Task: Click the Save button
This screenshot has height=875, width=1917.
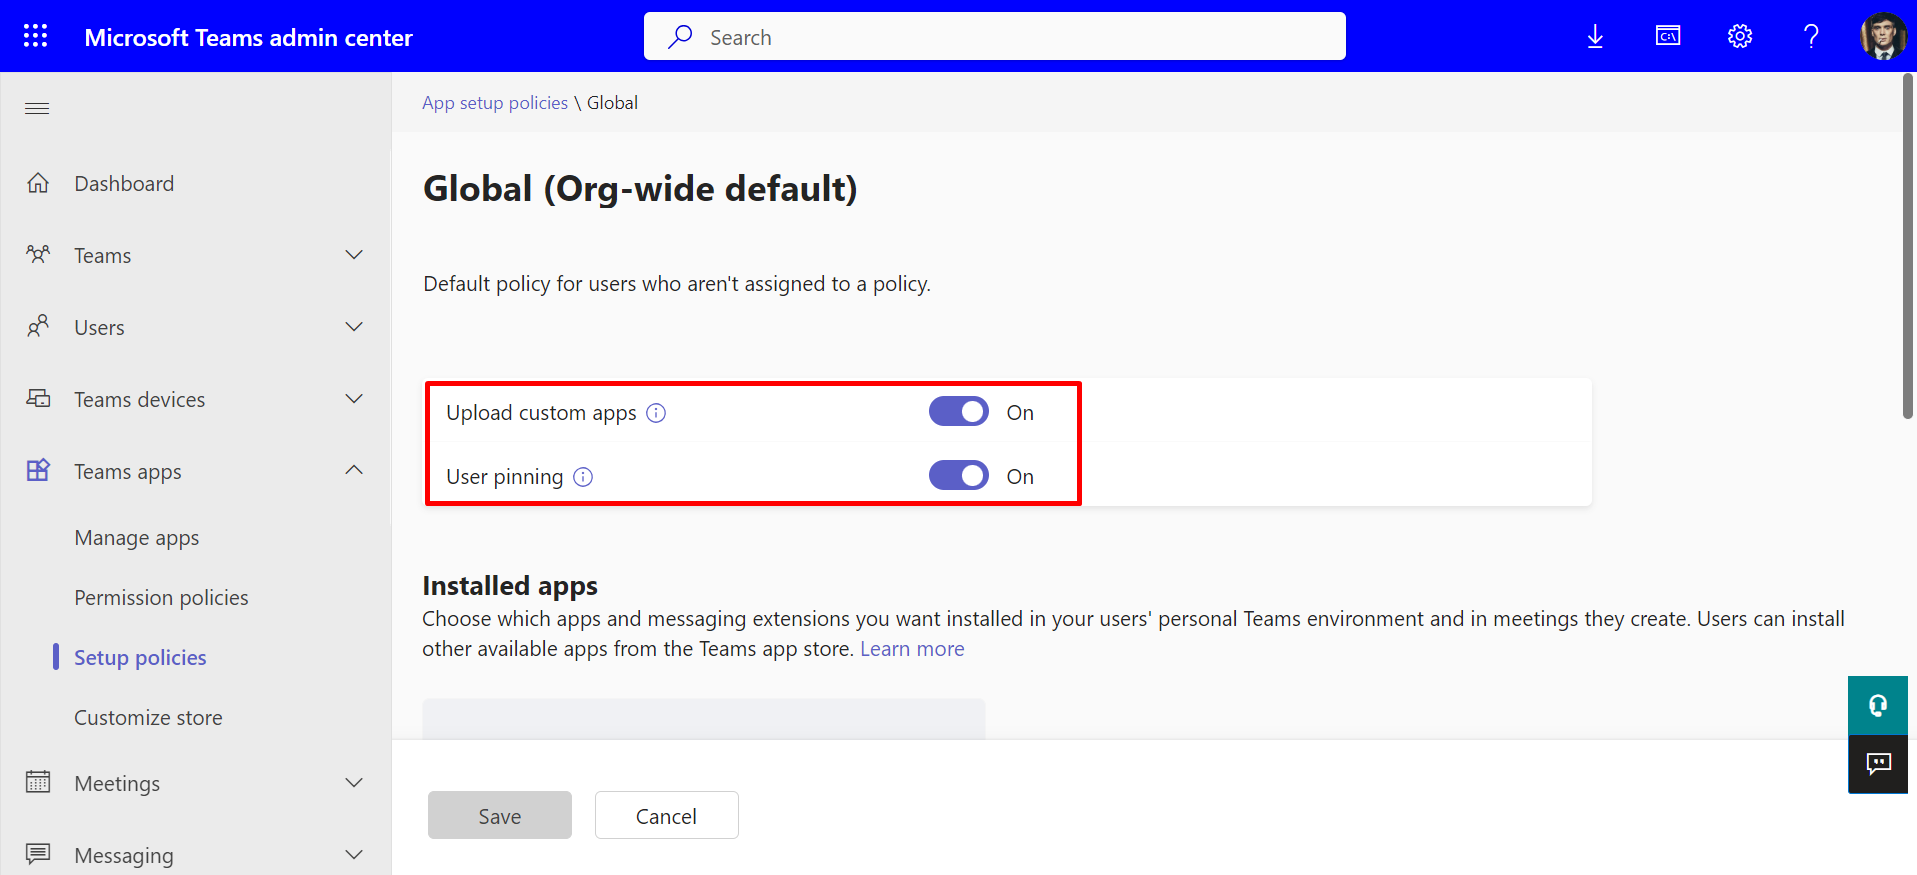Action: coord(500,815)
